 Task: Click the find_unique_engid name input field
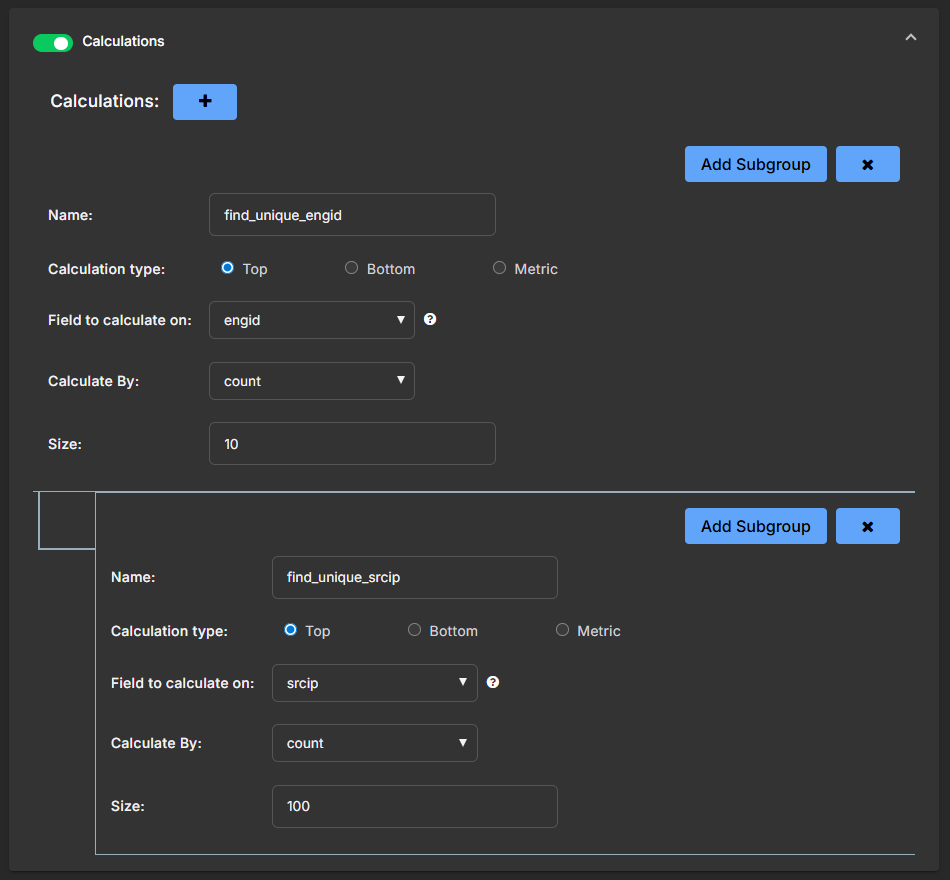click(x=352, y=215)
